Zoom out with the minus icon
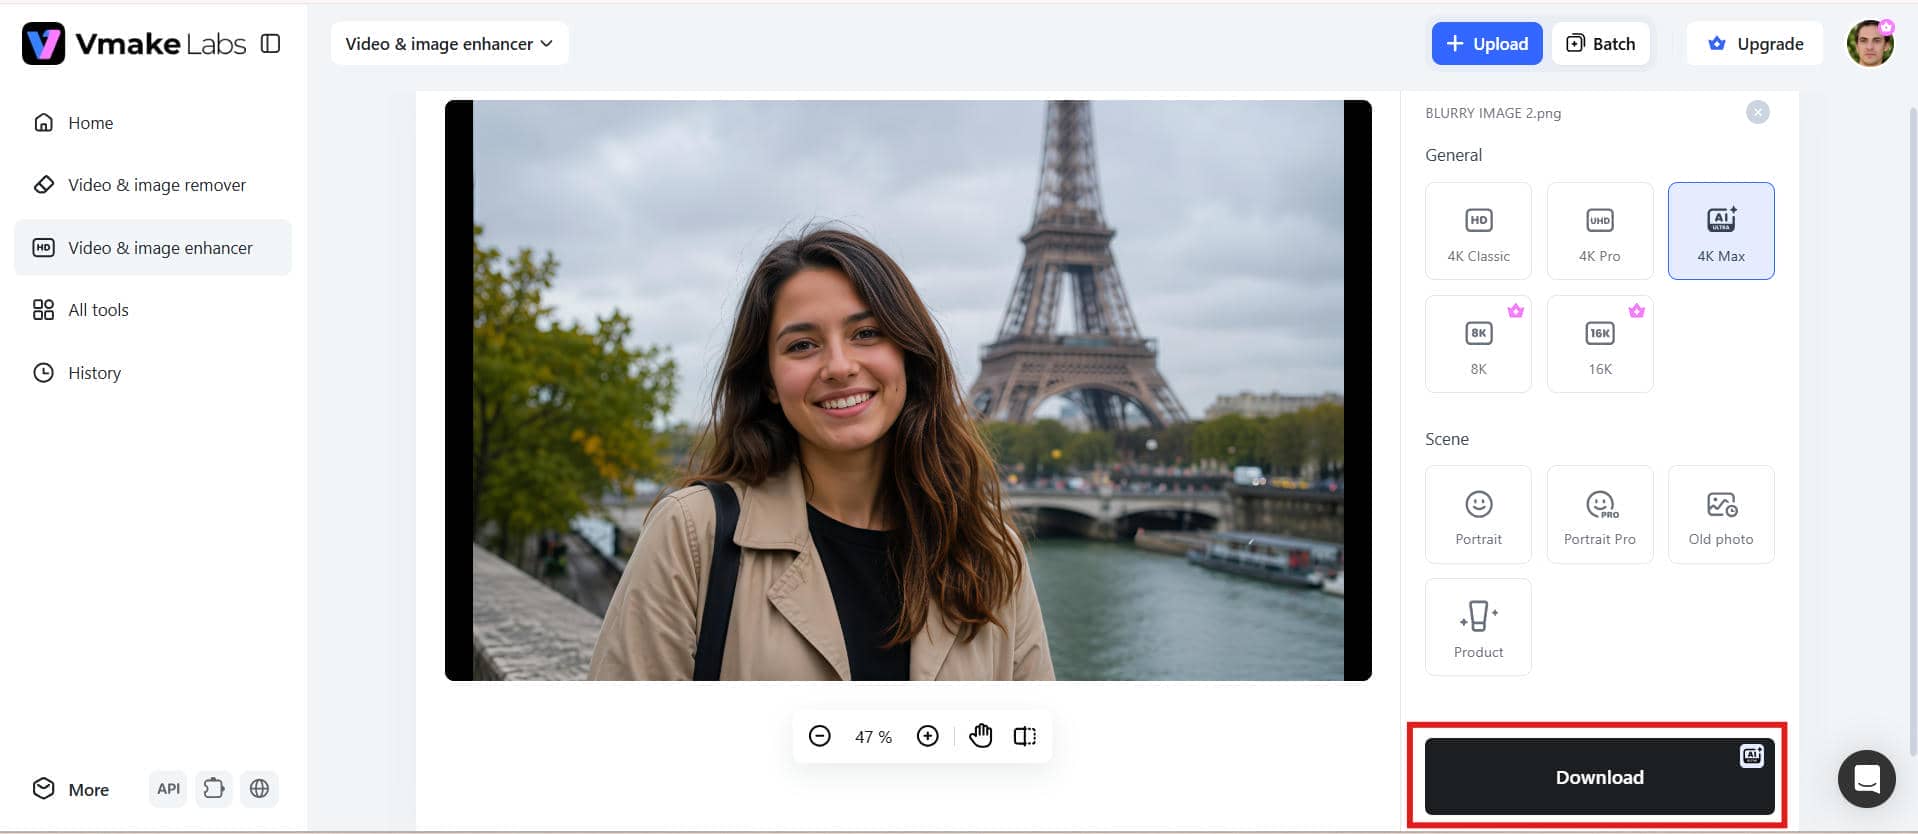 pyautogui.click(x=819, y=736)
